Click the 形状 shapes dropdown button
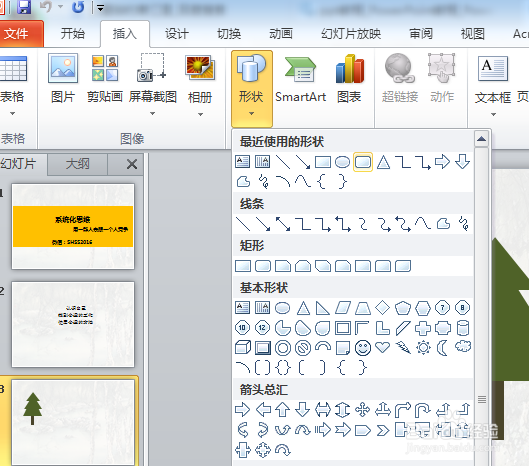529x466 pixels. [252, 88]
